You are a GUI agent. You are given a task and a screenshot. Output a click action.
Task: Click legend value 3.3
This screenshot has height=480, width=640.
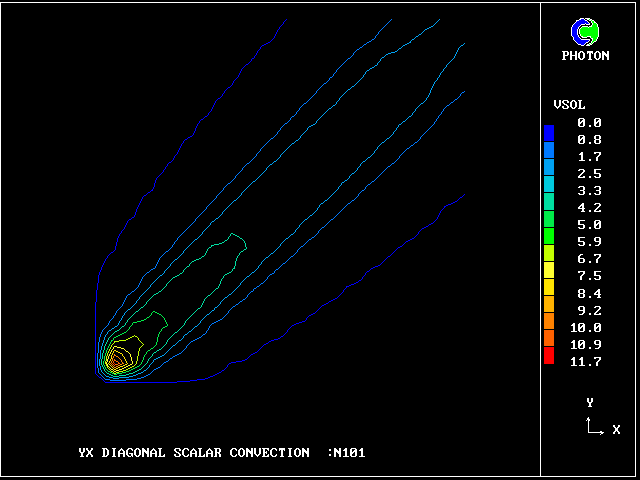coord(589,191)
